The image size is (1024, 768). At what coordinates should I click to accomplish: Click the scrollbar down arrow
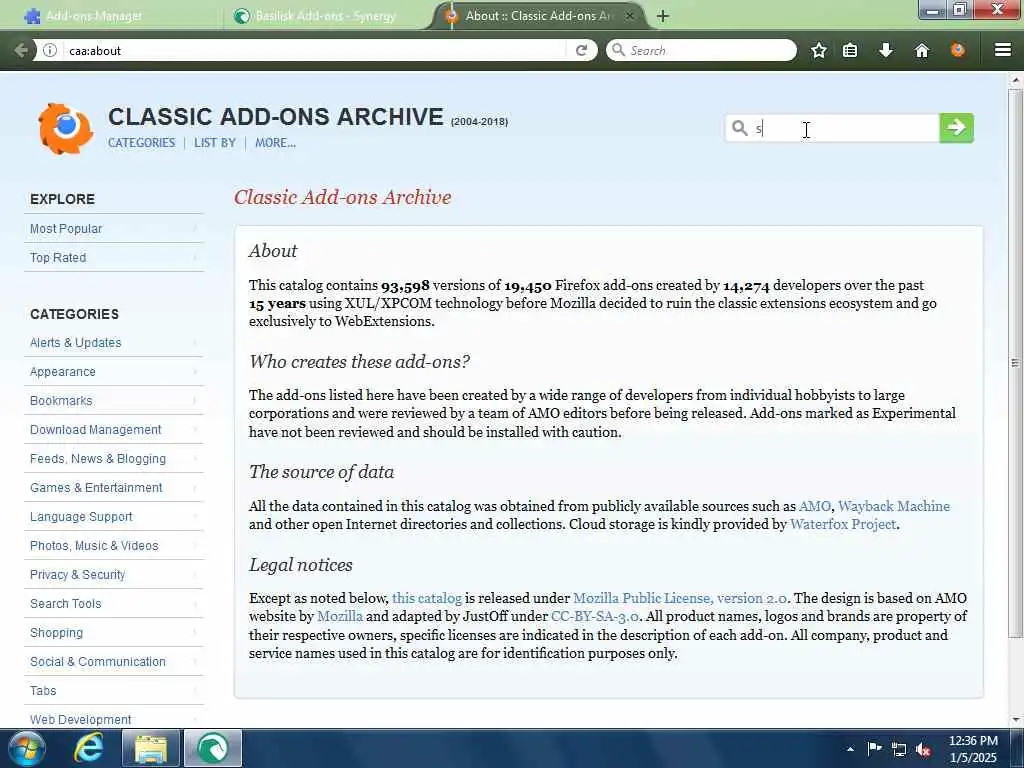click(x=1015, y=720)
